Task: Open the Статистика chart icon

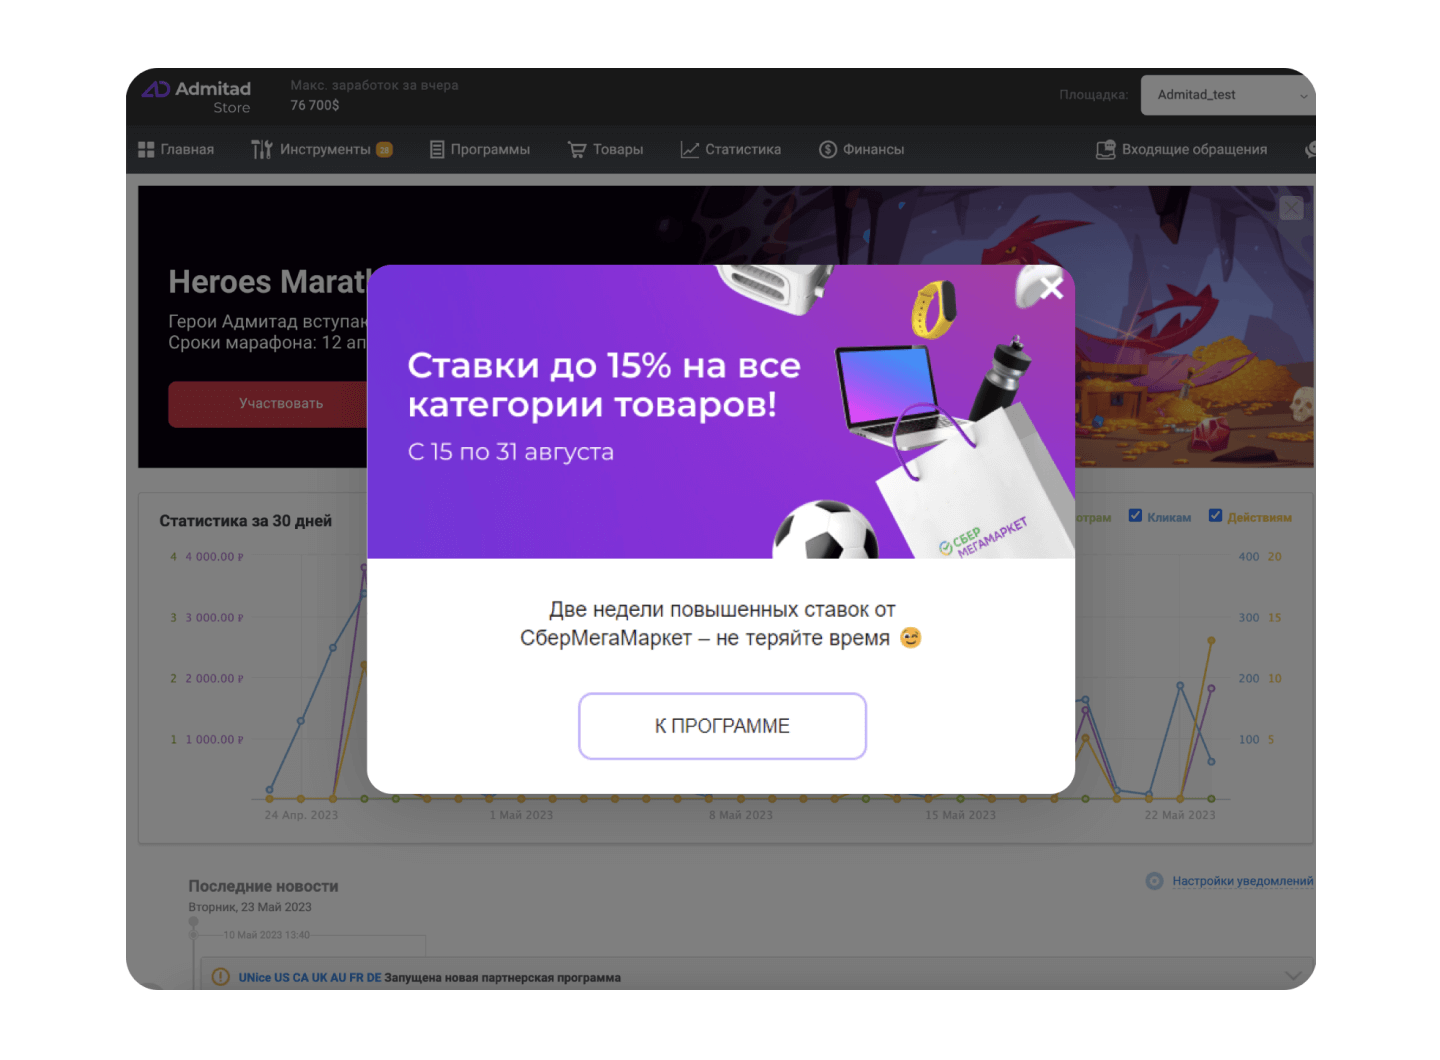Action: pos(690,149)
